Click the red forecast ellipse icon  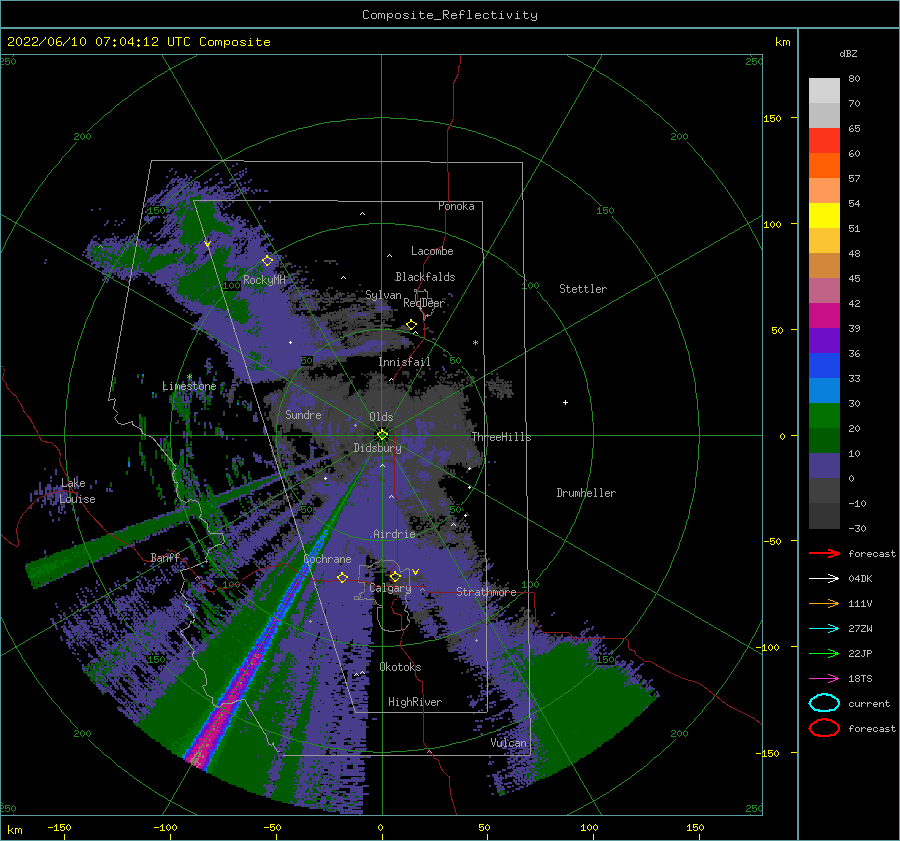824,728
